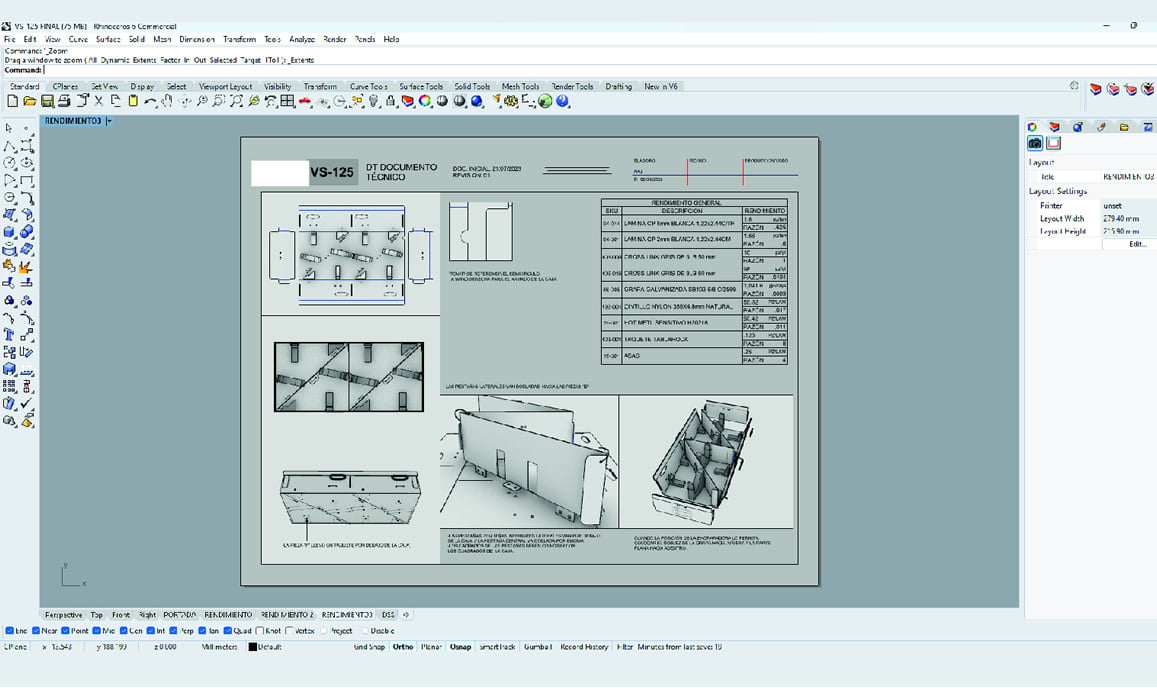Image resolution: width=1157 pixels, height=688 pixels.
Task: Toggle the Near osnap checkbox
Action: point(36,631)
